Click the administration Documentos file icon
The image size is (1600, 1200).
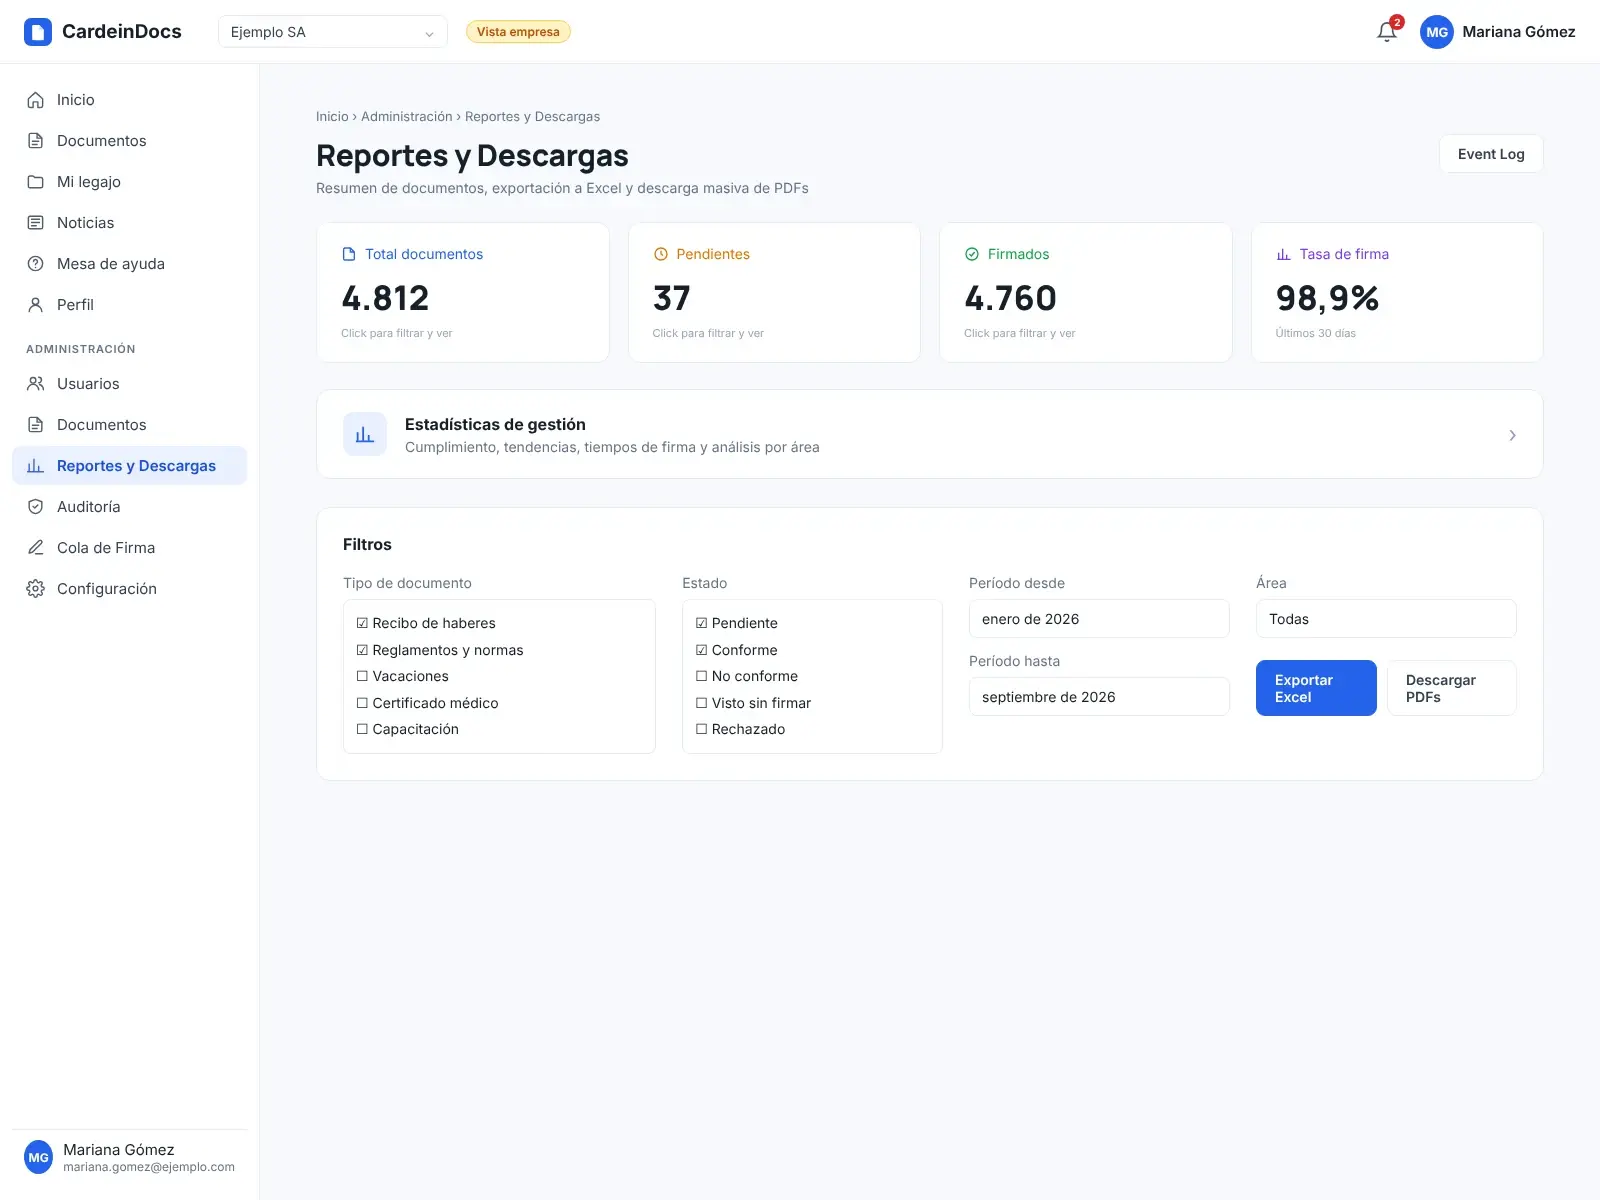(35, 425)
